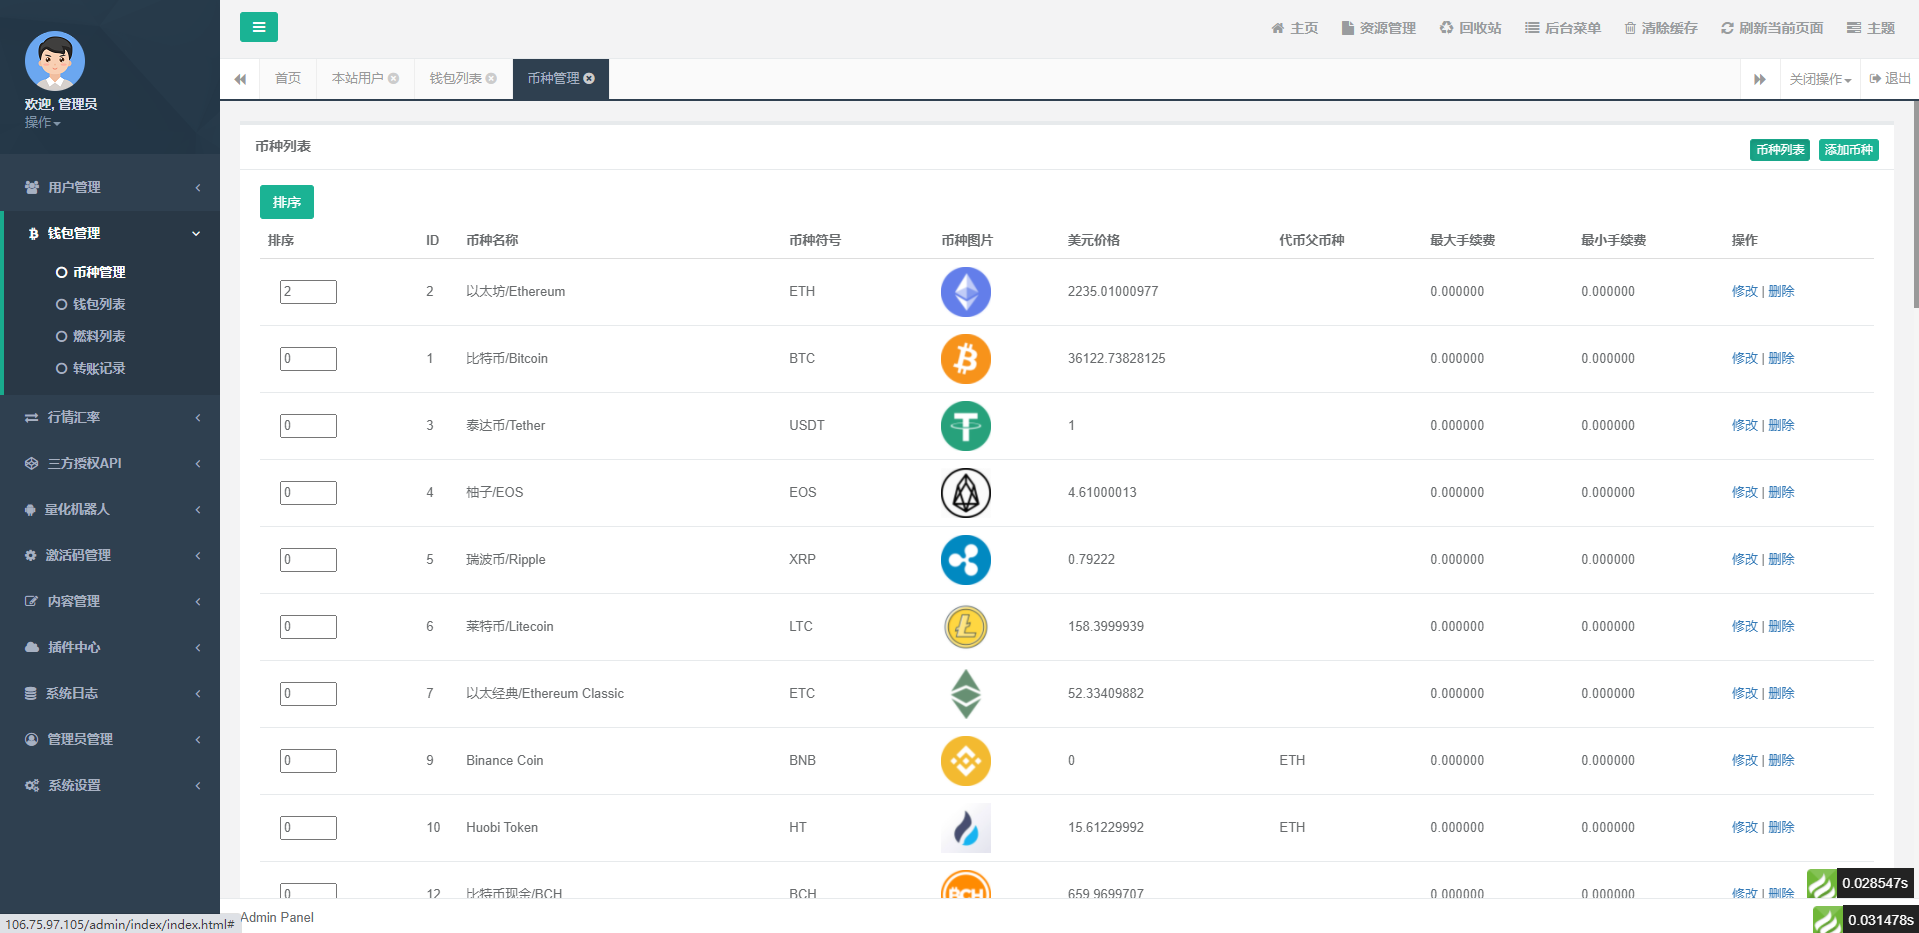The width and height of the screenshot is (1919, 933).
Task: Click the green 添加币种 button
Action: click(x=1848, y=150)
